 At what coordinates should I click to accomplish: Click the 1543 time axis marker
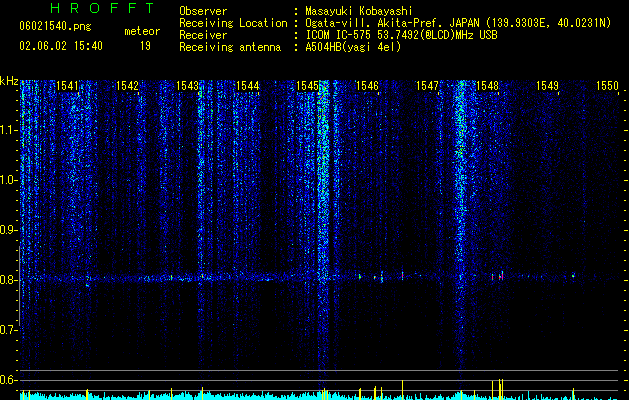187,86
